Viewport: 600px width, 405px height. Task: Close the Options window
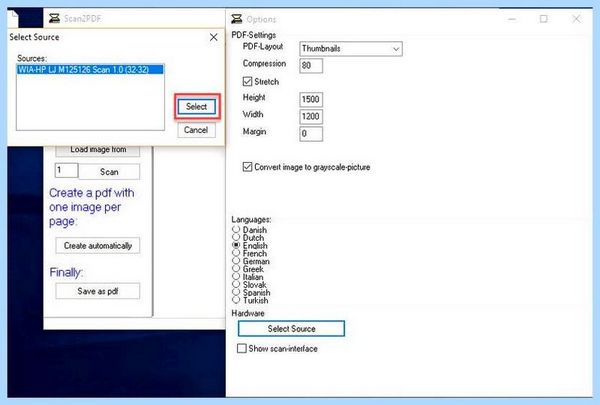pos(576,19)
